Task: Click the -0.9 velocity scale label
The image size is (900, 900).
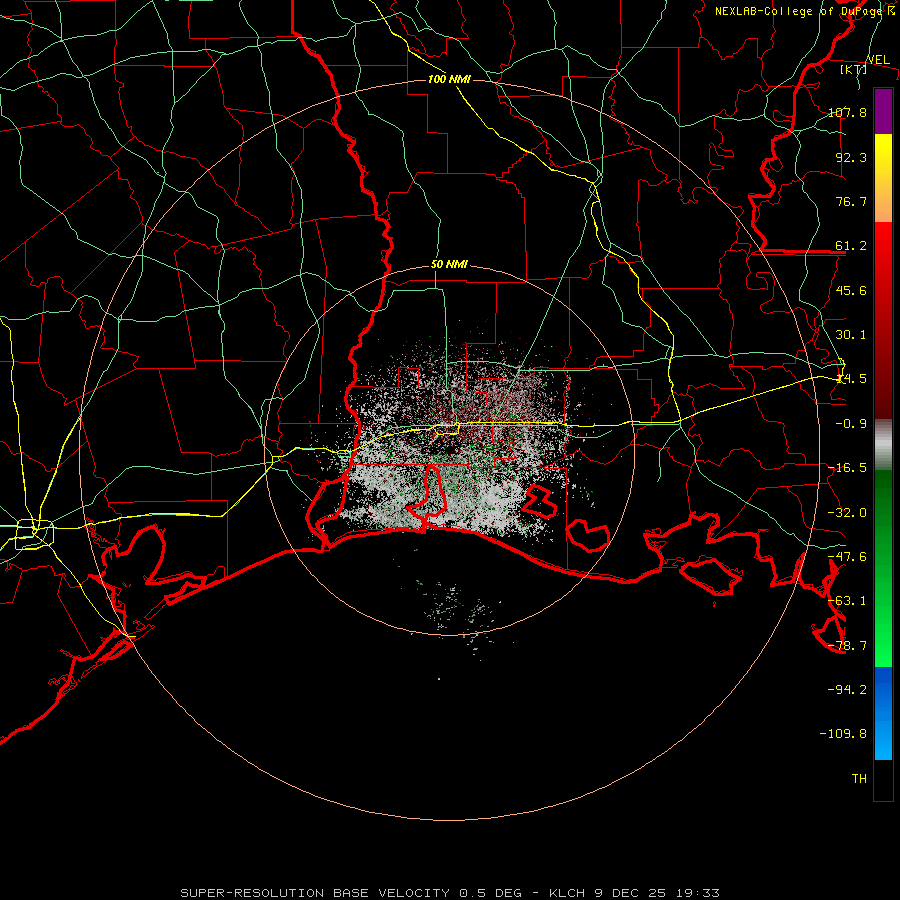Action: coord(851,423)
